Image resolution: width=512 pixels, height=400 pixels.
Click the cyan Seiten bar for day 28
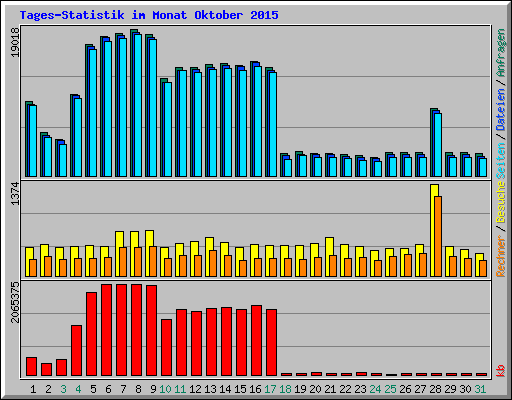438,145
